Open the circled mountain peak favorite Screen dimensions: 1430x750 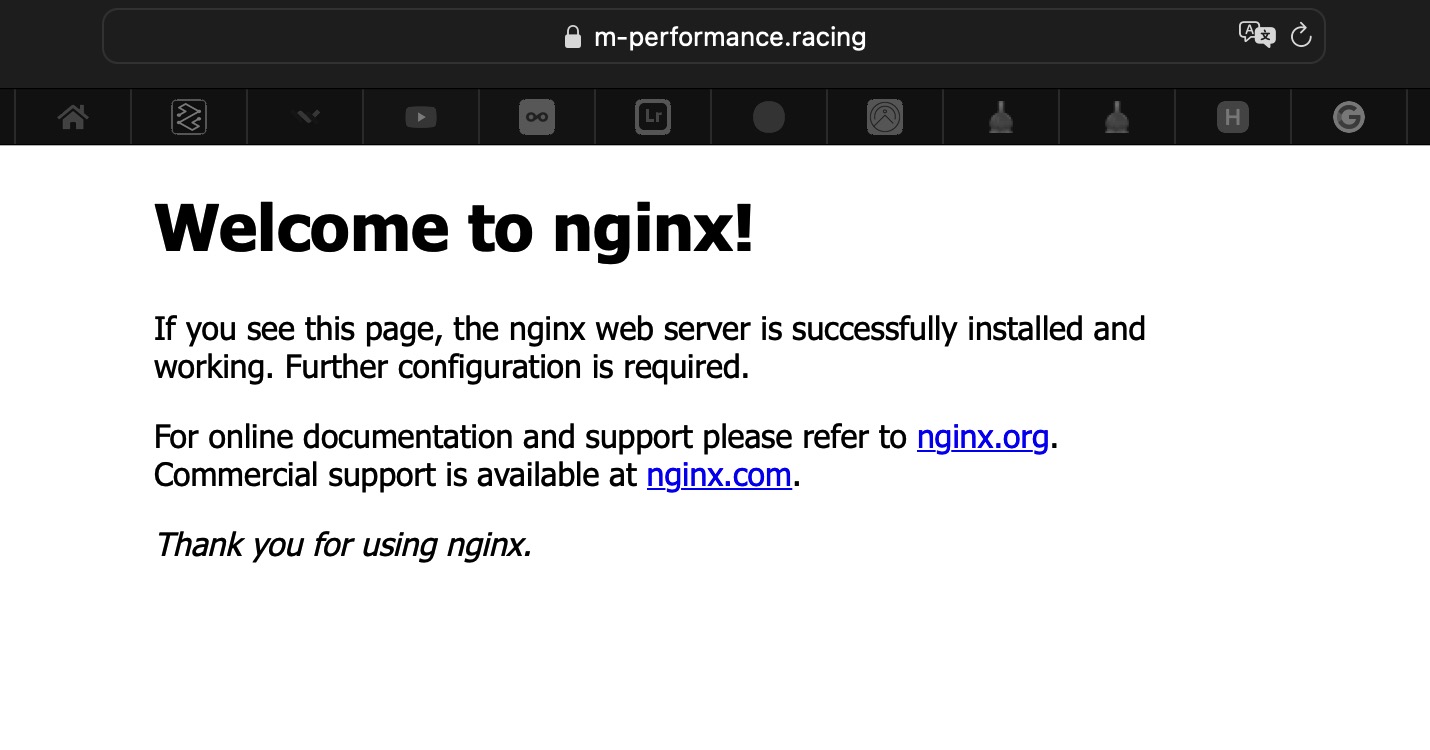pyautogui.click(x=885, y=117)
